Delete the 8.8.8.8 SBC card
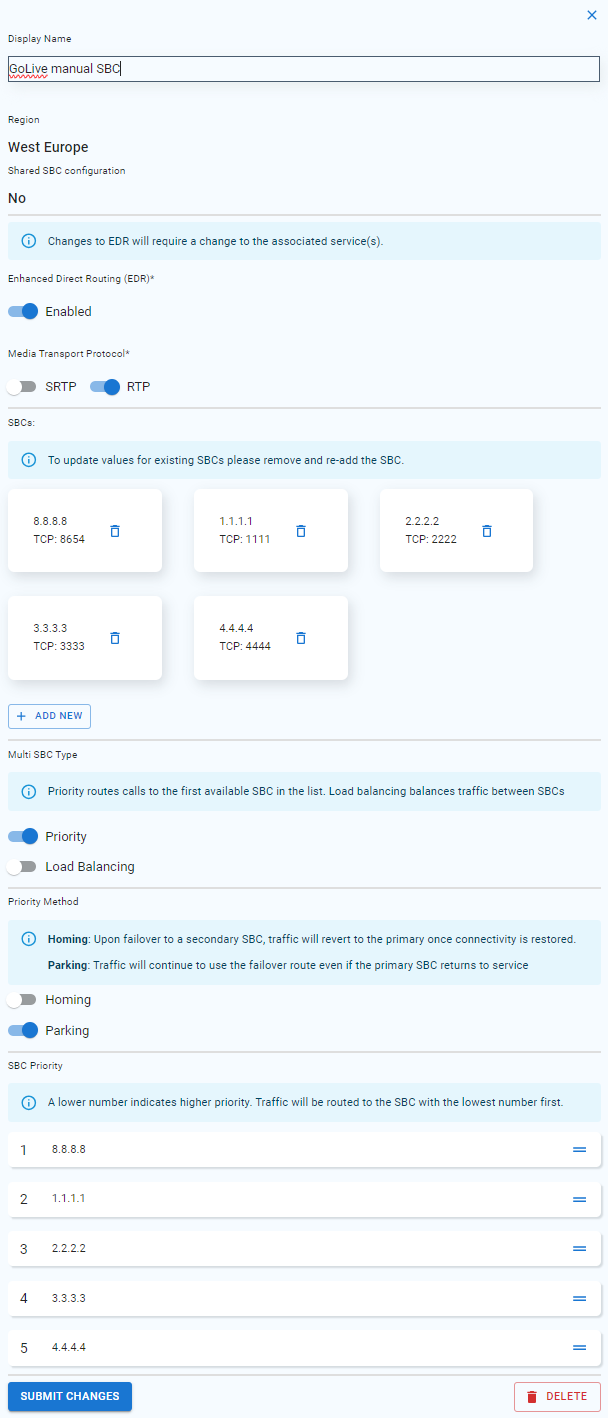 click(115, 531)
